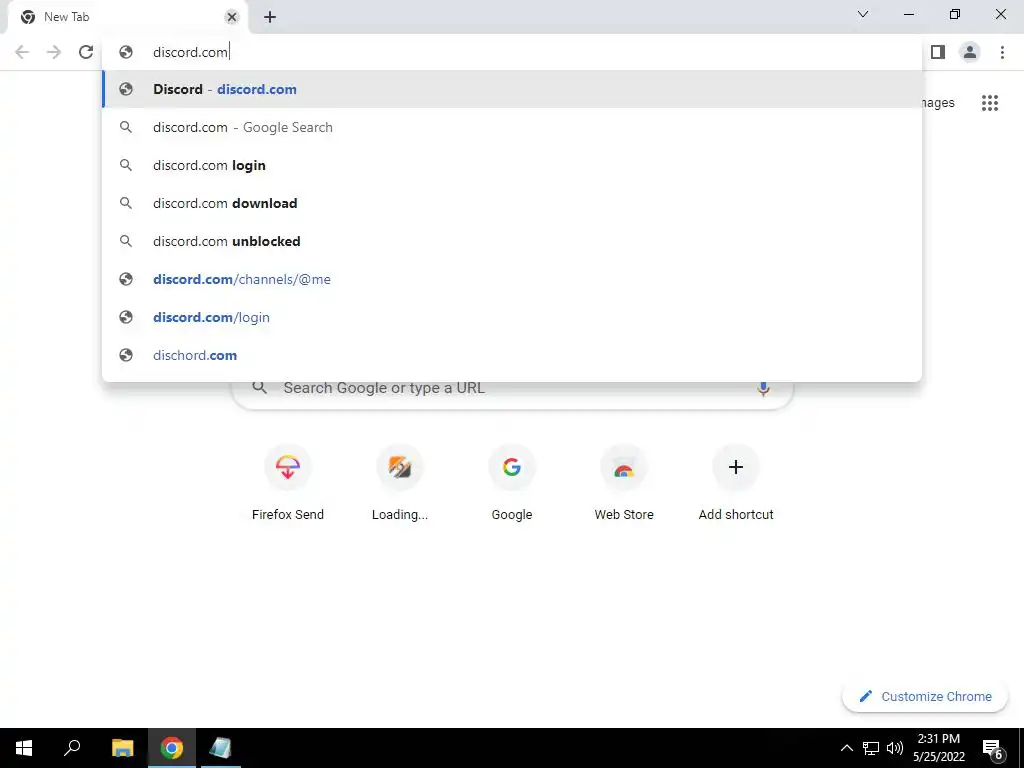
Task: Start voice search with the microphone icon
Action: (763, 388)
